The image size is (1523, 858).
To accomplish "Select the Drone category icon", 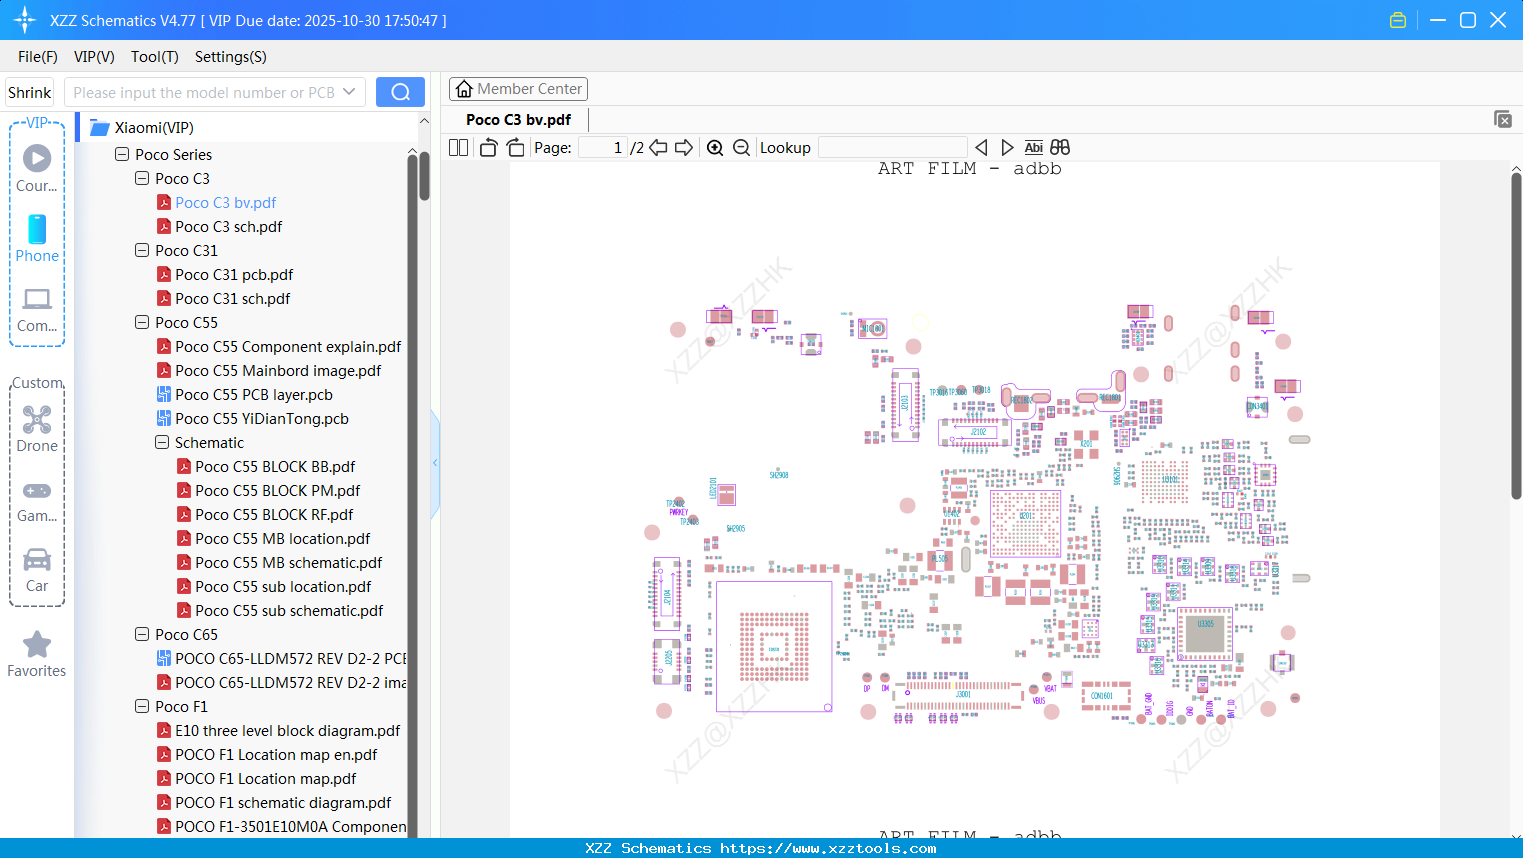I will tap(37, 428).
